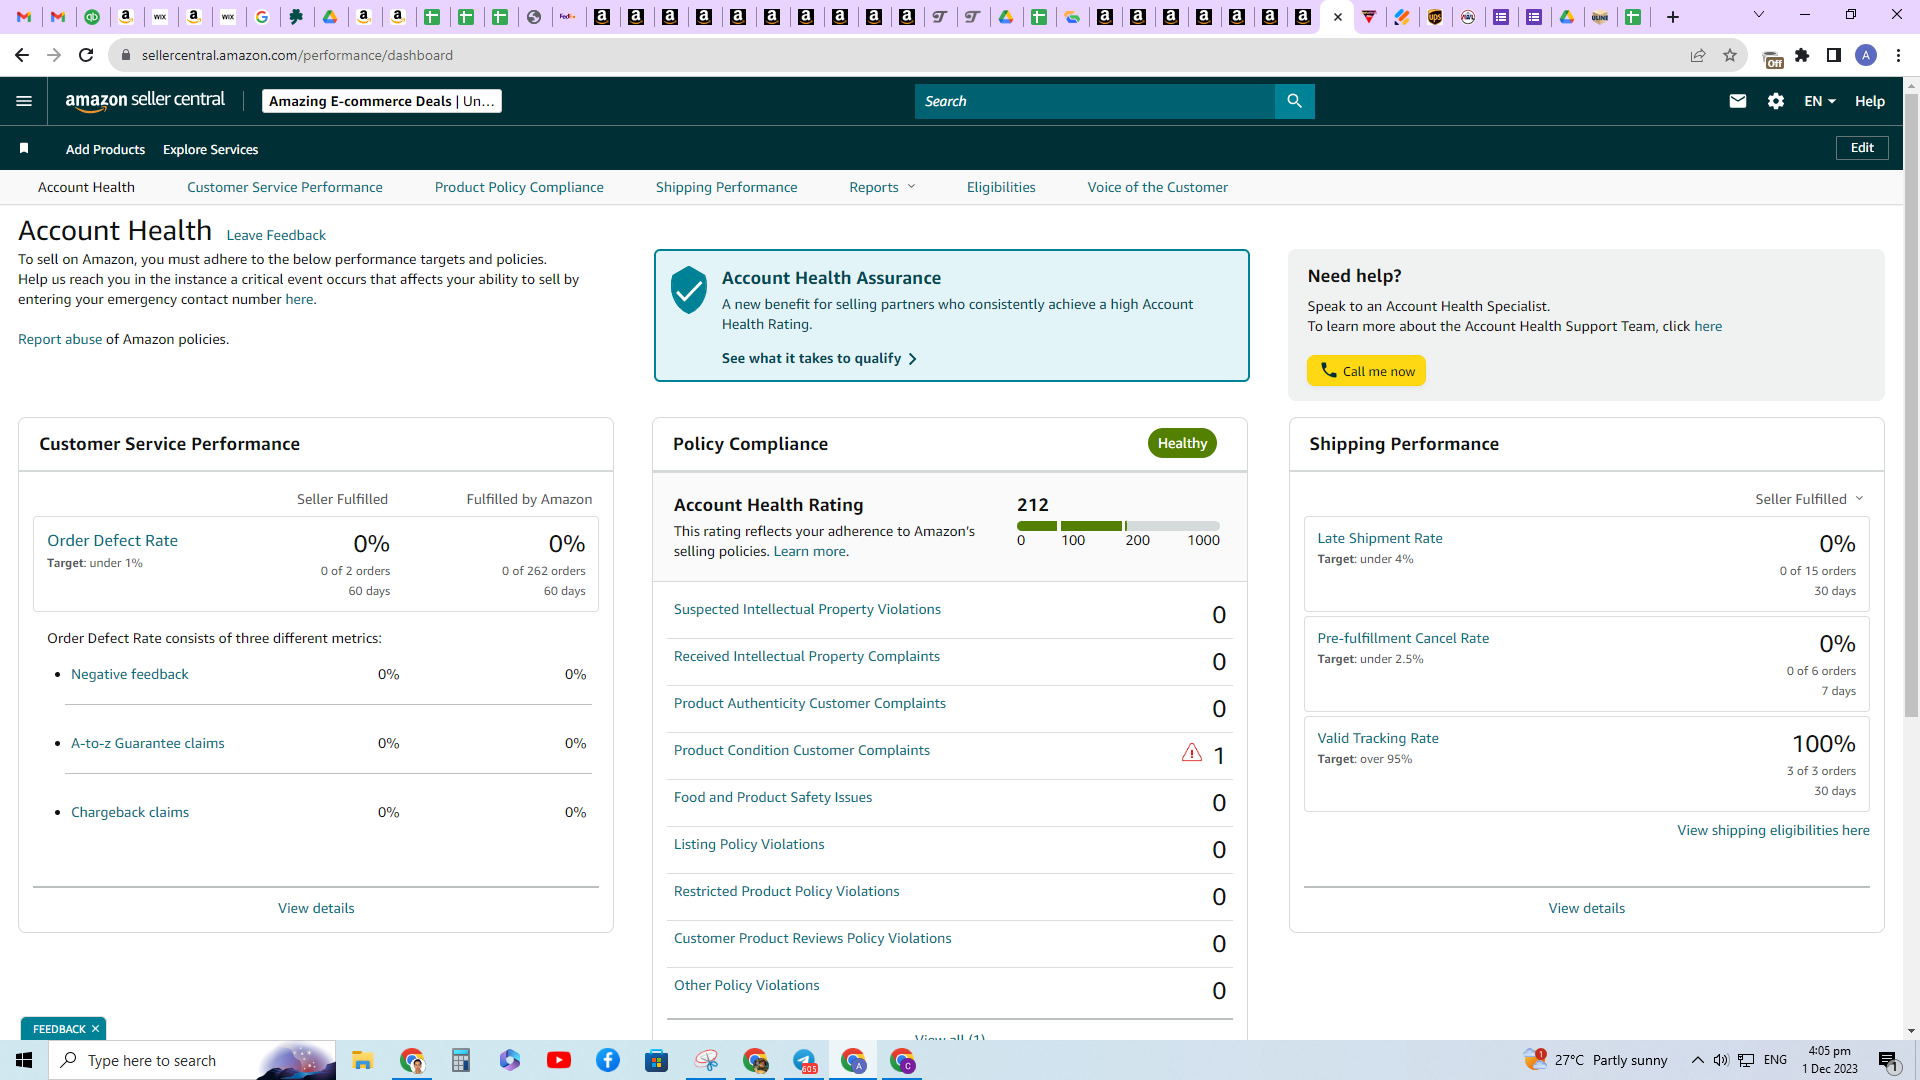The width and height of the screenshot is (1920, 1080).
Task: Click the Account Health Assurance shield icon
Action: (689, 290)
